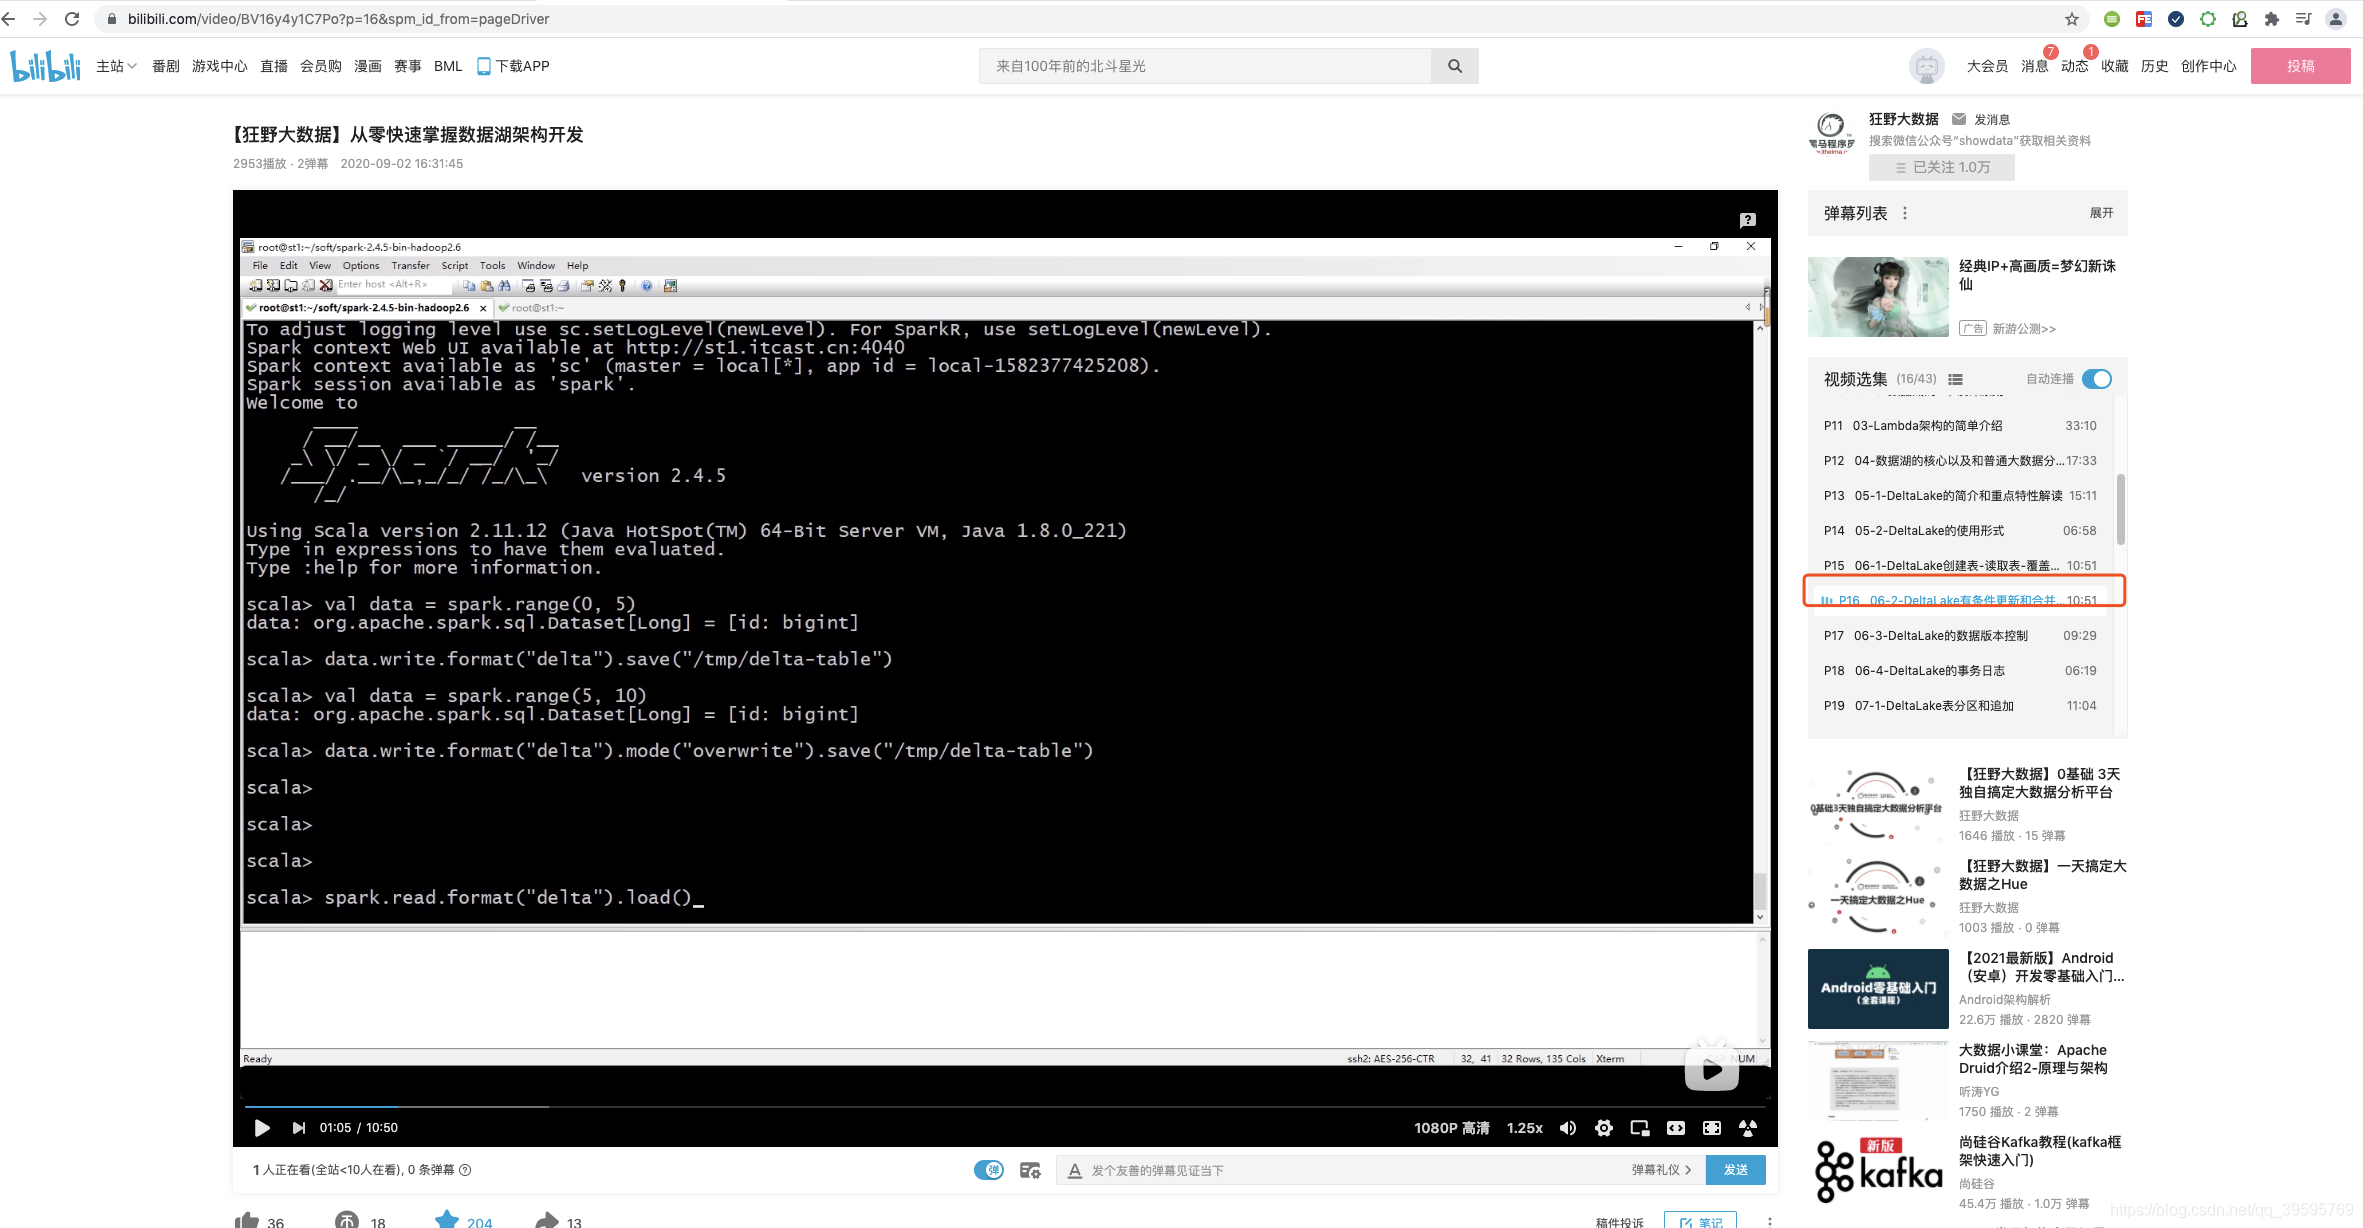Select episode P17 06-3-DeltaLake的数据版本控制

pyautogui.click(x=1960, y=636)
